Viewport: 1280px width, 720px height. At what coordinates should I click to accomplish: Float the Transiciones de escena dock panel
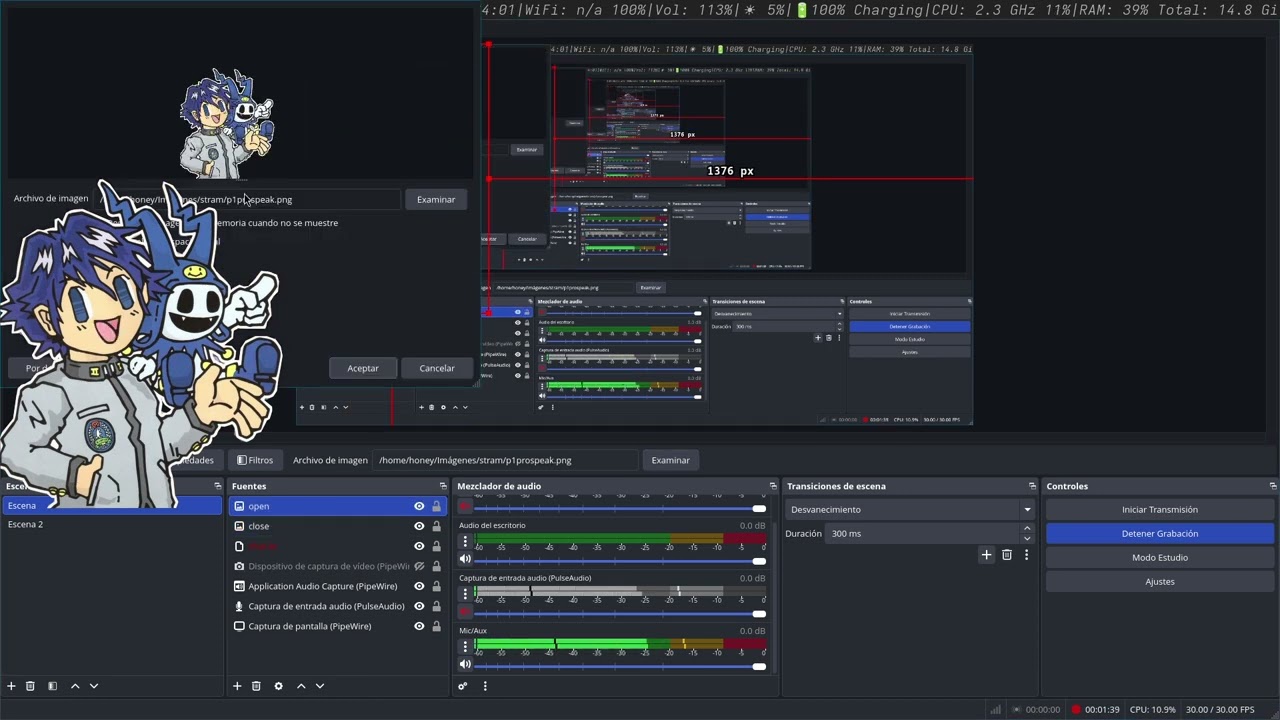[x=1032, y=486]
